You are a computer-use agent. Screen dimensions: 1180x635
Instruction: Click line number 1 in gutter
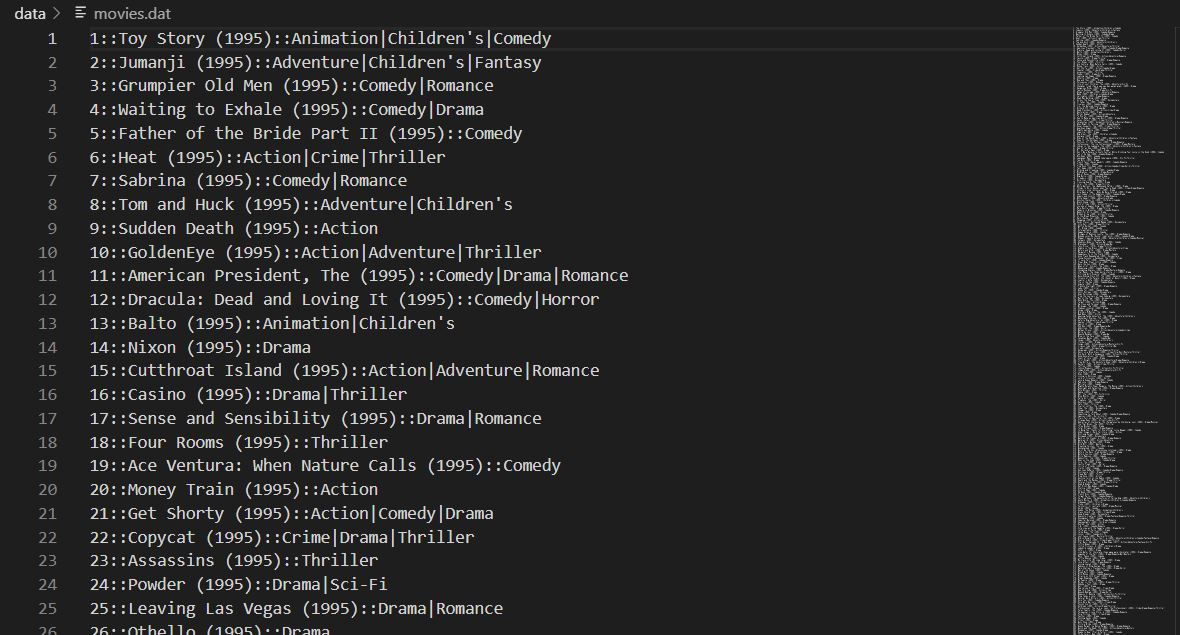tap(52, 38)
